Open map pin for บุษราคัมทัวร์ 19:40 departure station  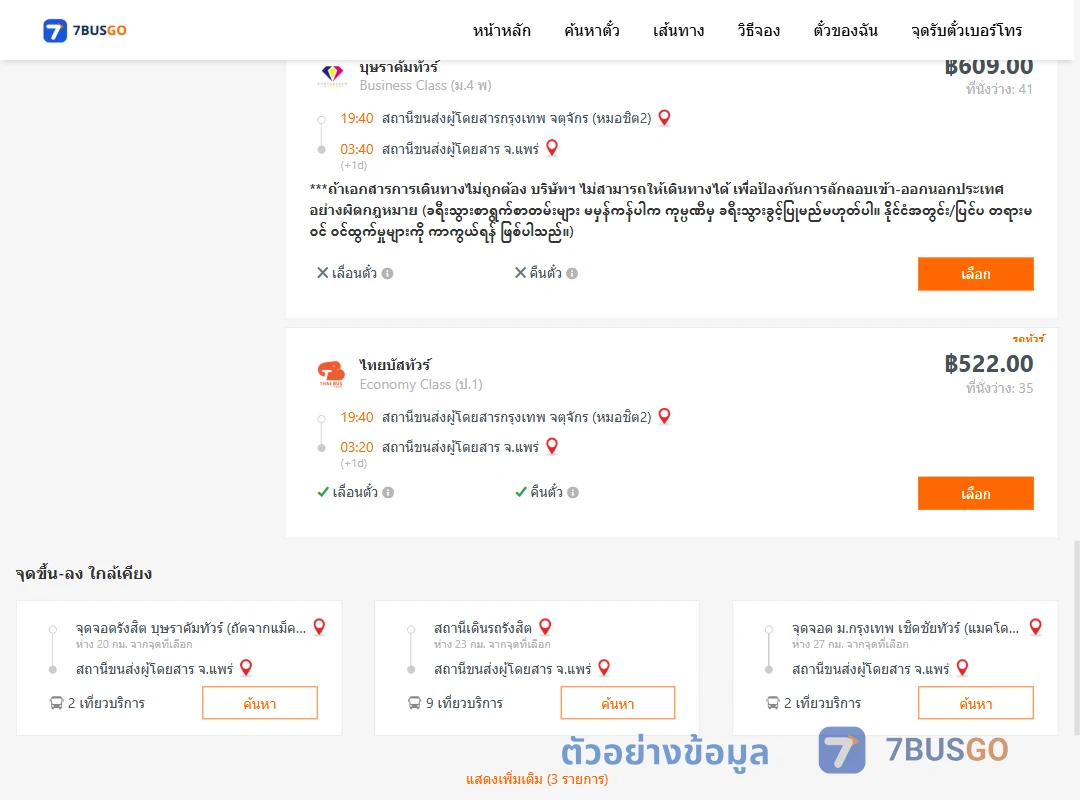(x=664, y=118)
